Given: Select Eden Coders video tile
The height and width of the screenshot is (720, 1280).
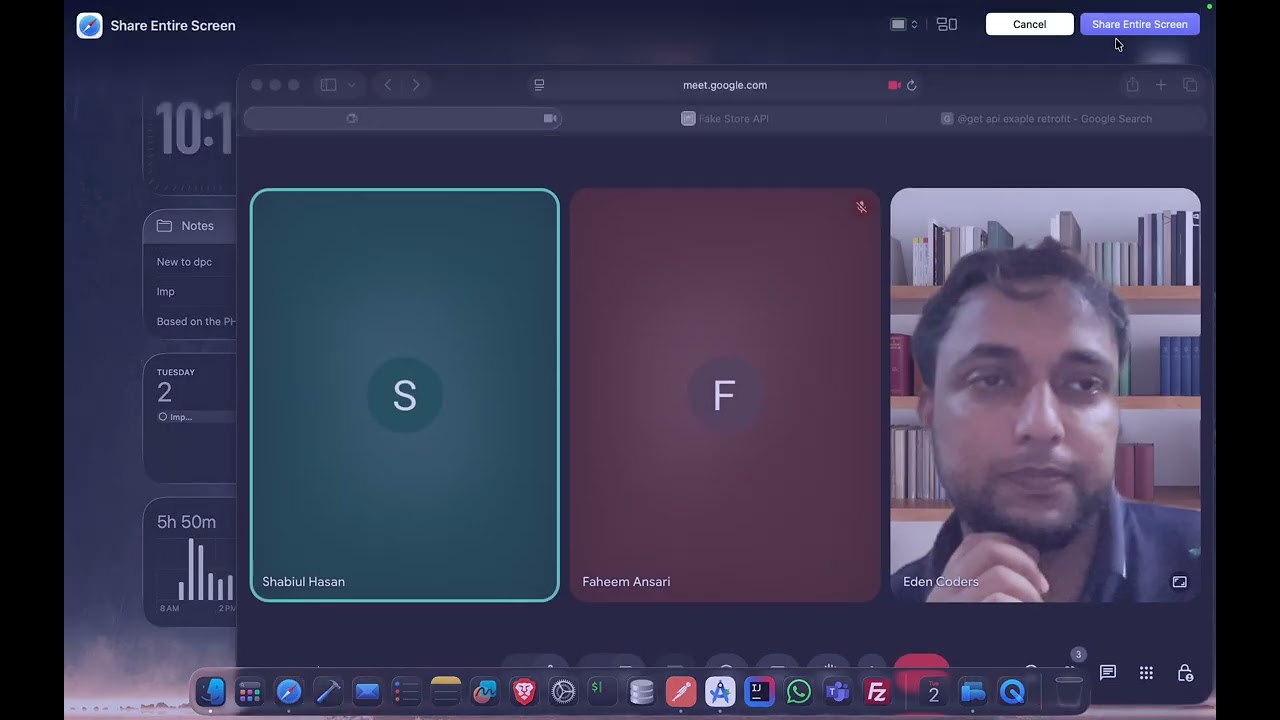Looking at the screenshot, I should coord(1045,395).
